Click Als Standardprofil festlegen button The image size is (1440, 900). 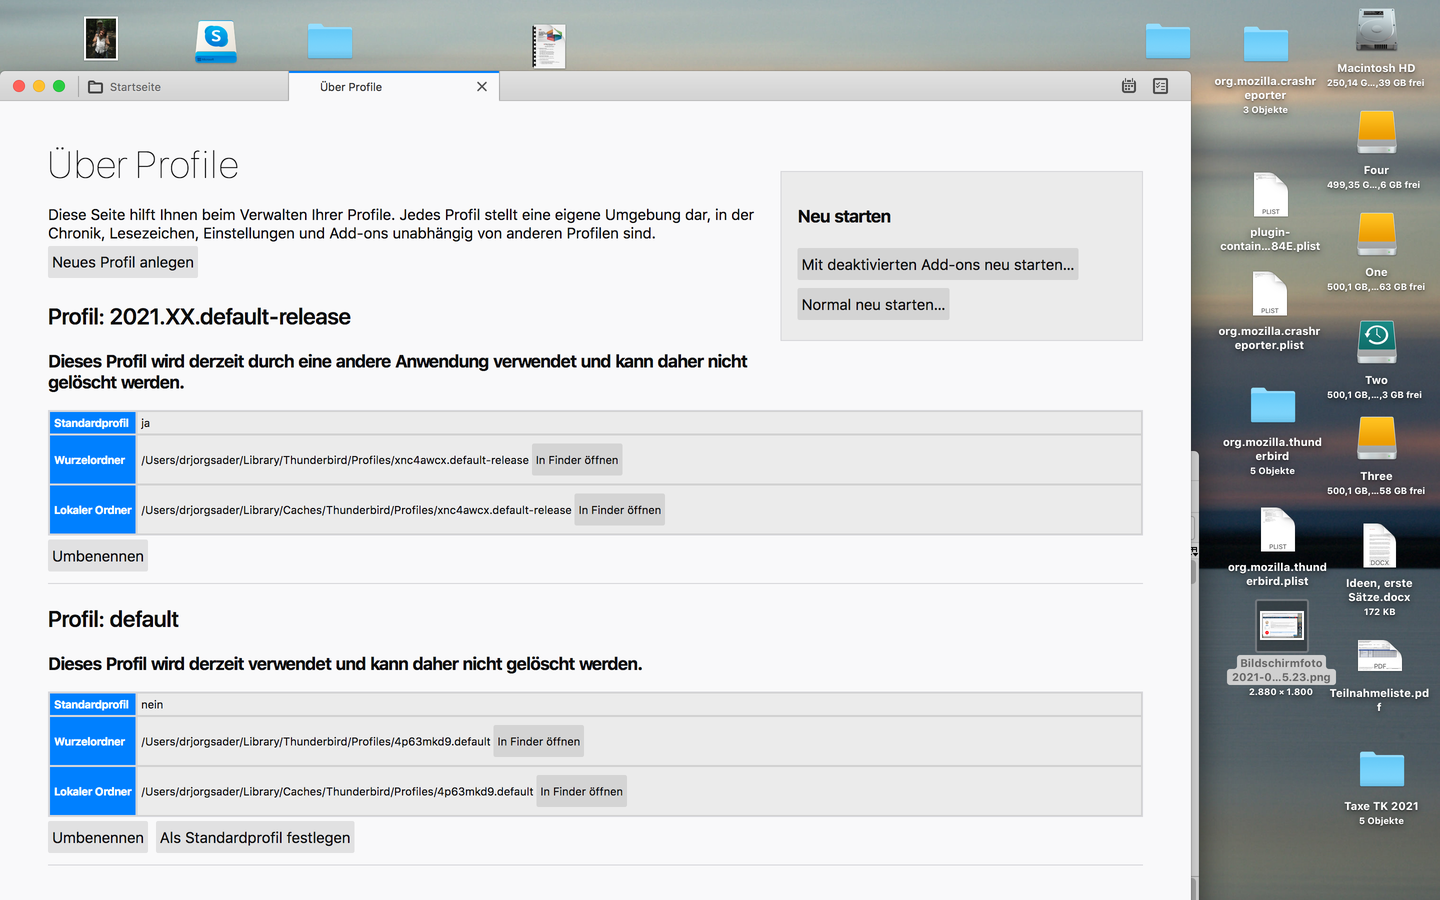tap(255, 838)
